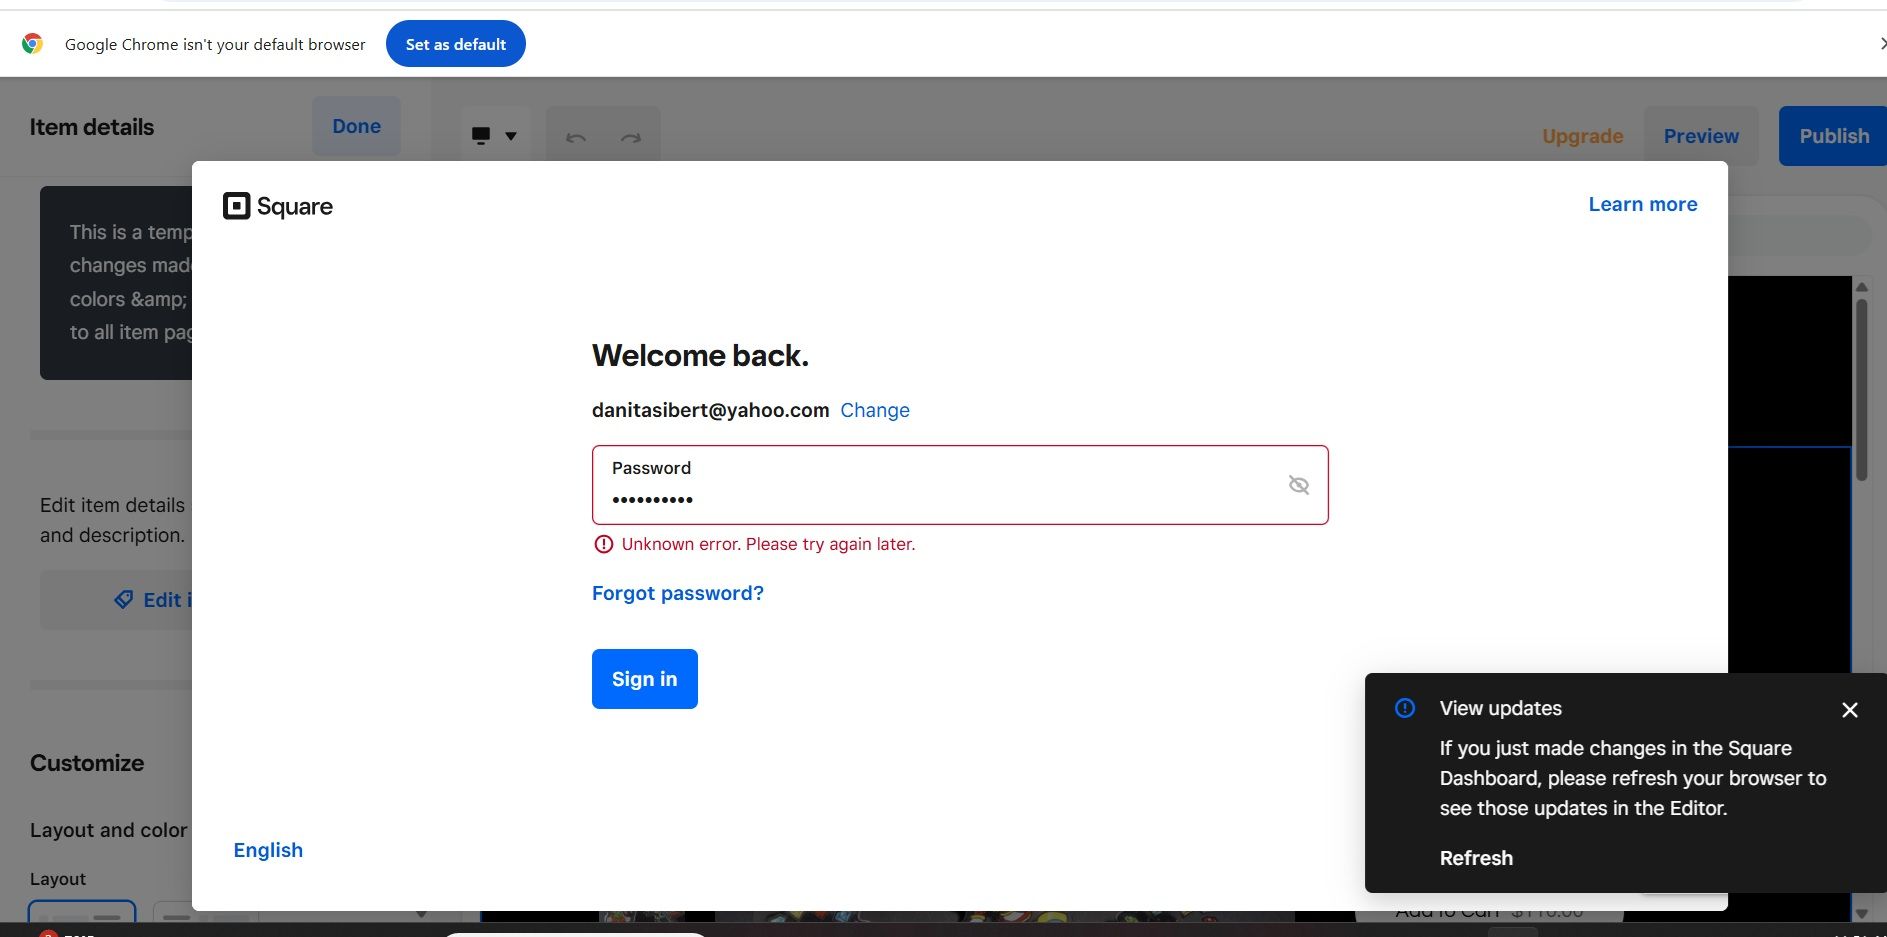
Task: Select the first layout option thumbnail
Action: (x=82, y=915)
